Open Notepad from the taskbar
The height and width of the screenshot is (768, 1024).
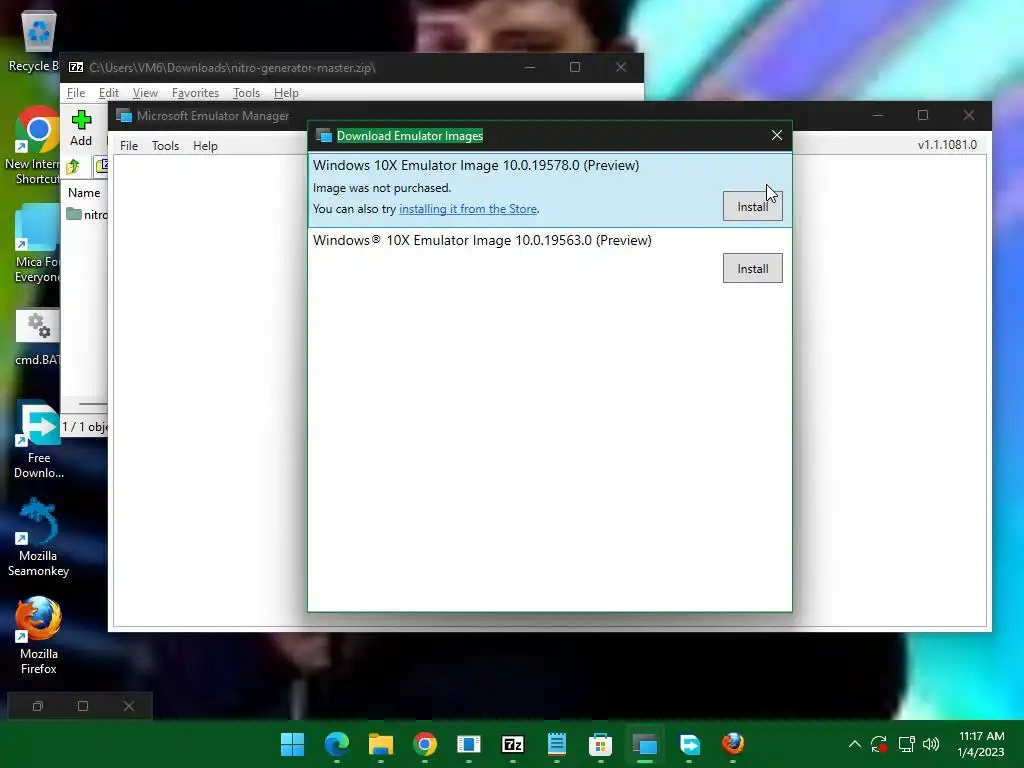[x=556, y=744]
